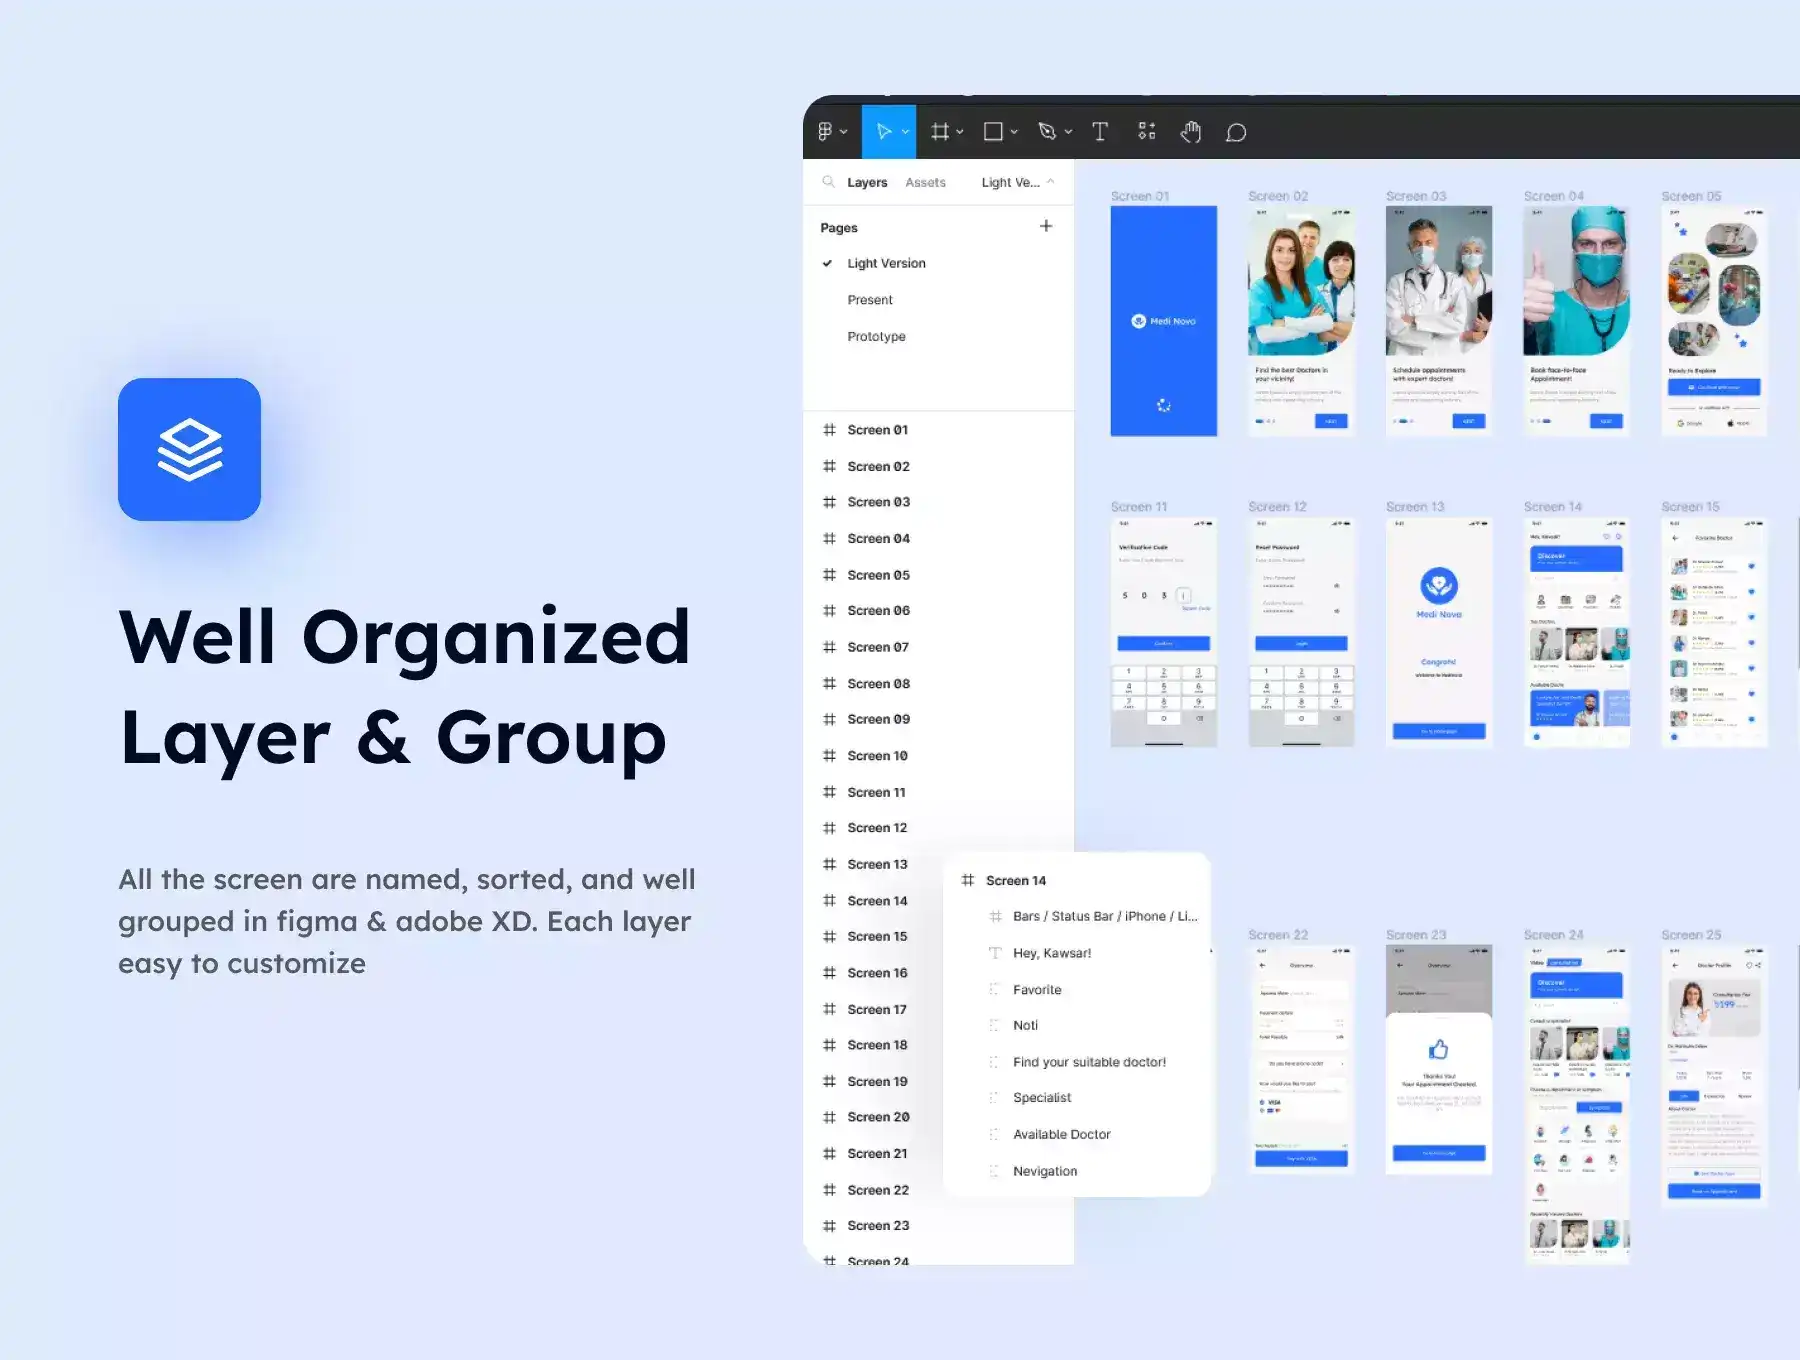1800x1360 pixels.
Task: Select the Frame tool
Action: pyautogui.click(x=940, y=132)
